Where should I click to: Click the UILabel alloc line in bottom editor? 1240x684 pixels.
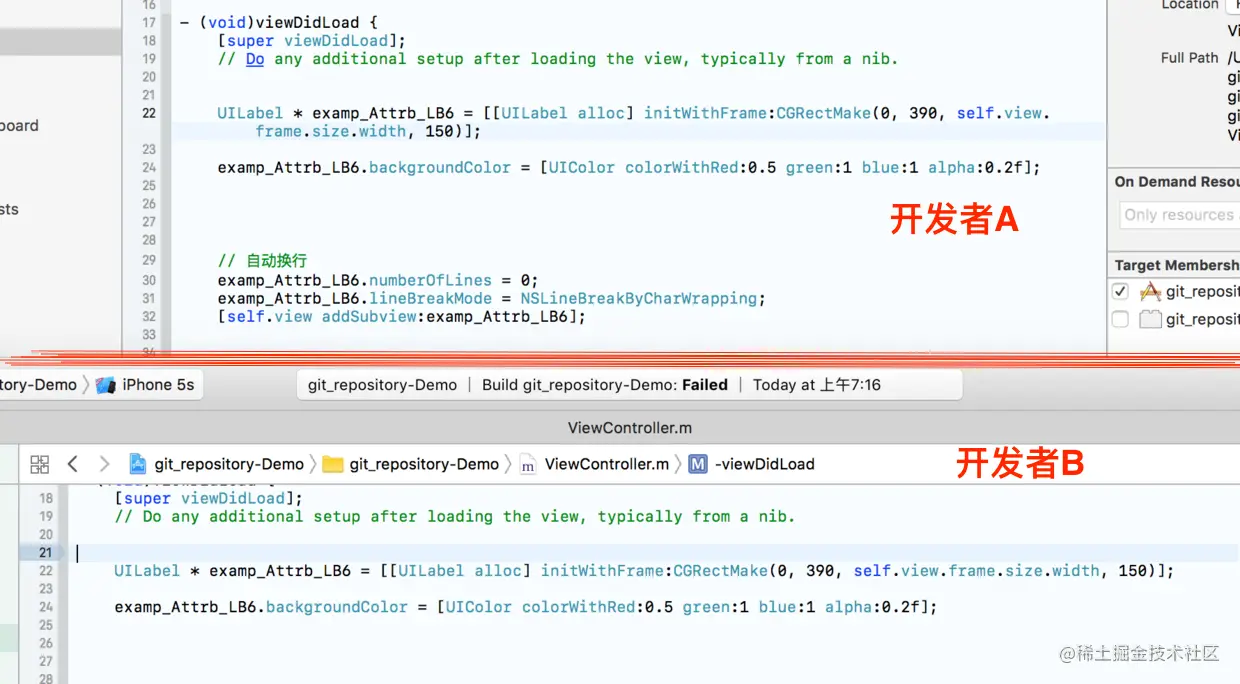pos(644,571)
